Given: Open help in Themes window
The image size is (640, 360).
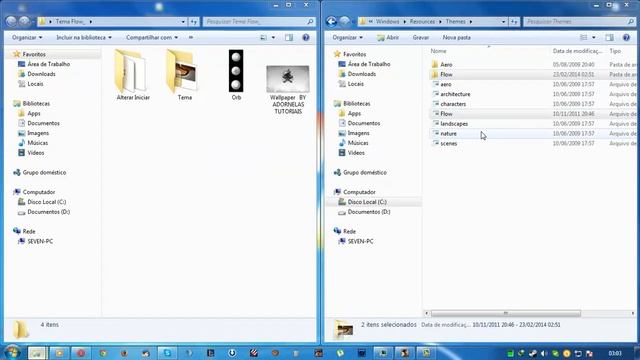Looking at the screenshot, I should pos(626,38).
